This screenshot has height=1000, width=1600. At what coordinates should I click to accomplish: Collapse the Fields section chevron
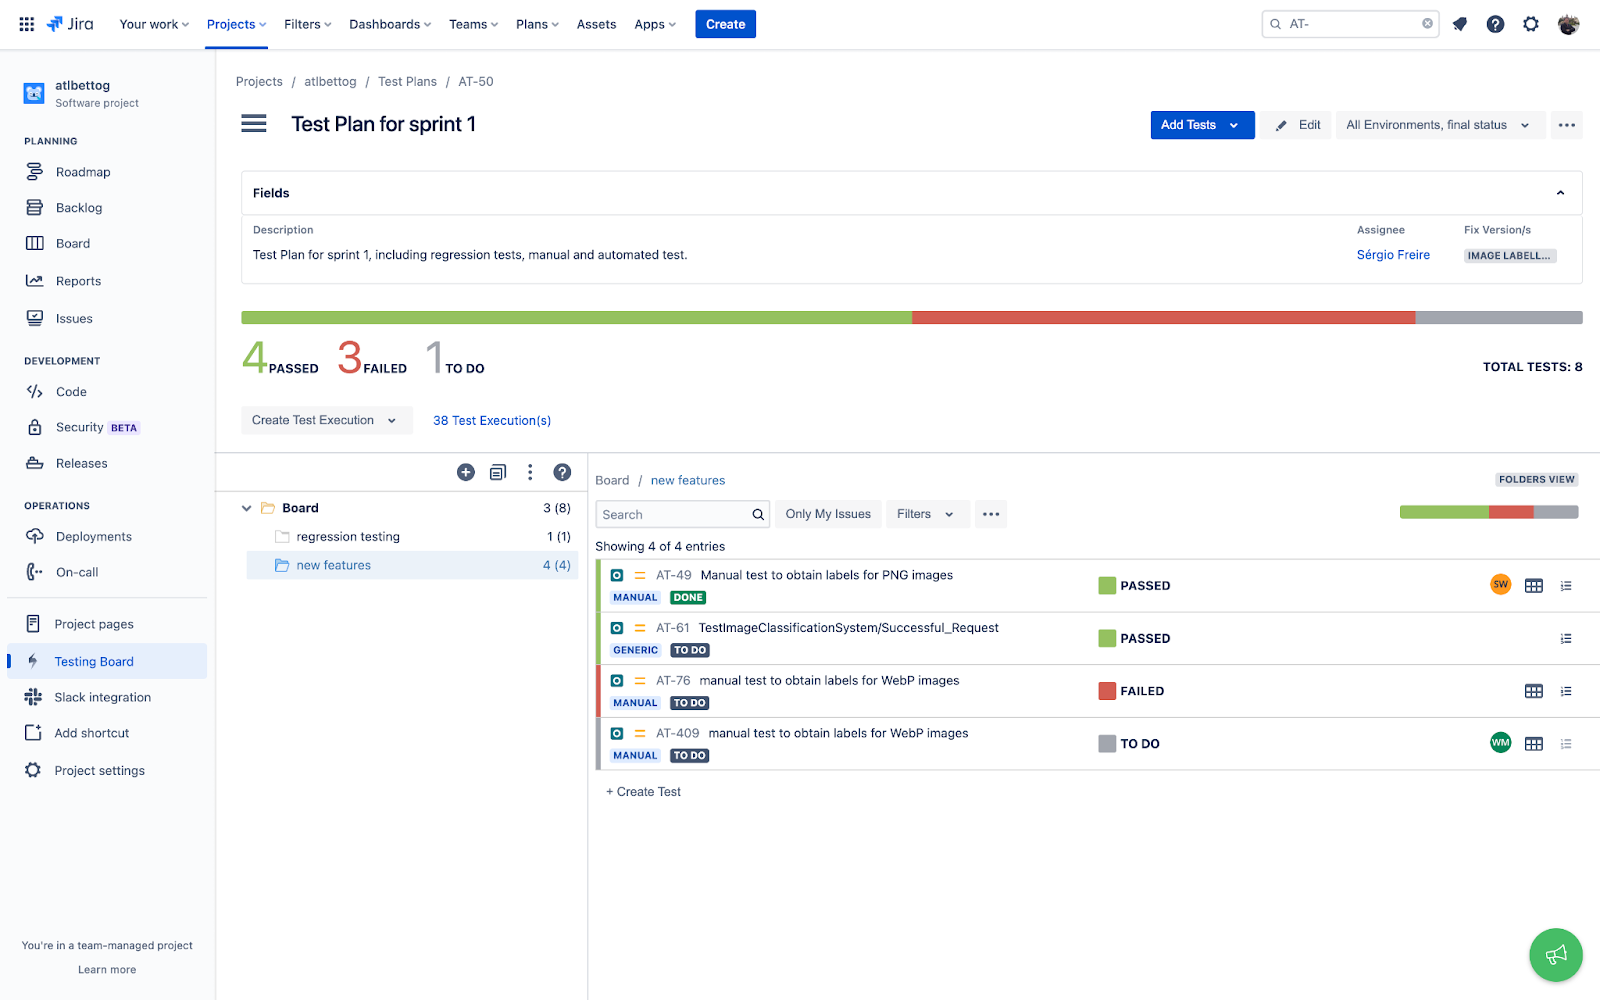coord(1559,192)
